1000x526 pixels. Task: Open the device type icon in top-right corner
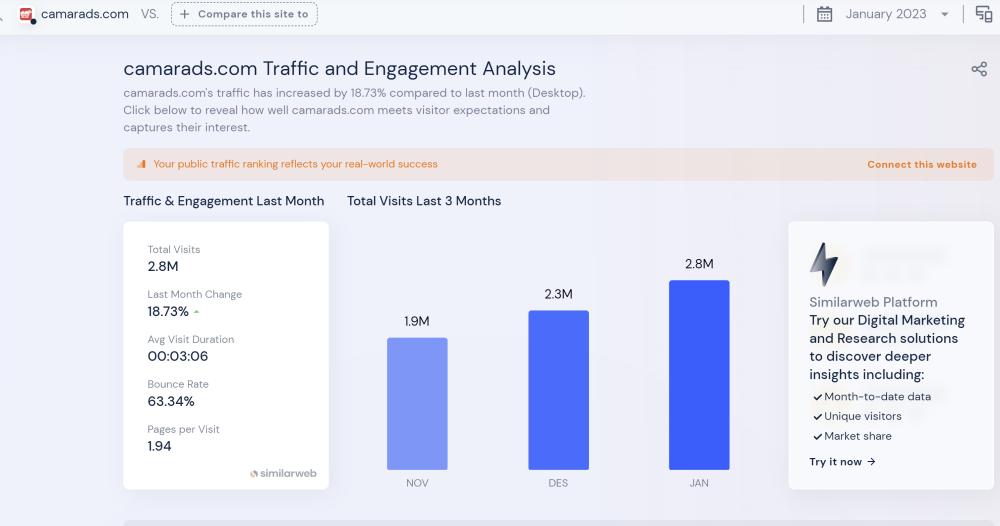point(984,14)
